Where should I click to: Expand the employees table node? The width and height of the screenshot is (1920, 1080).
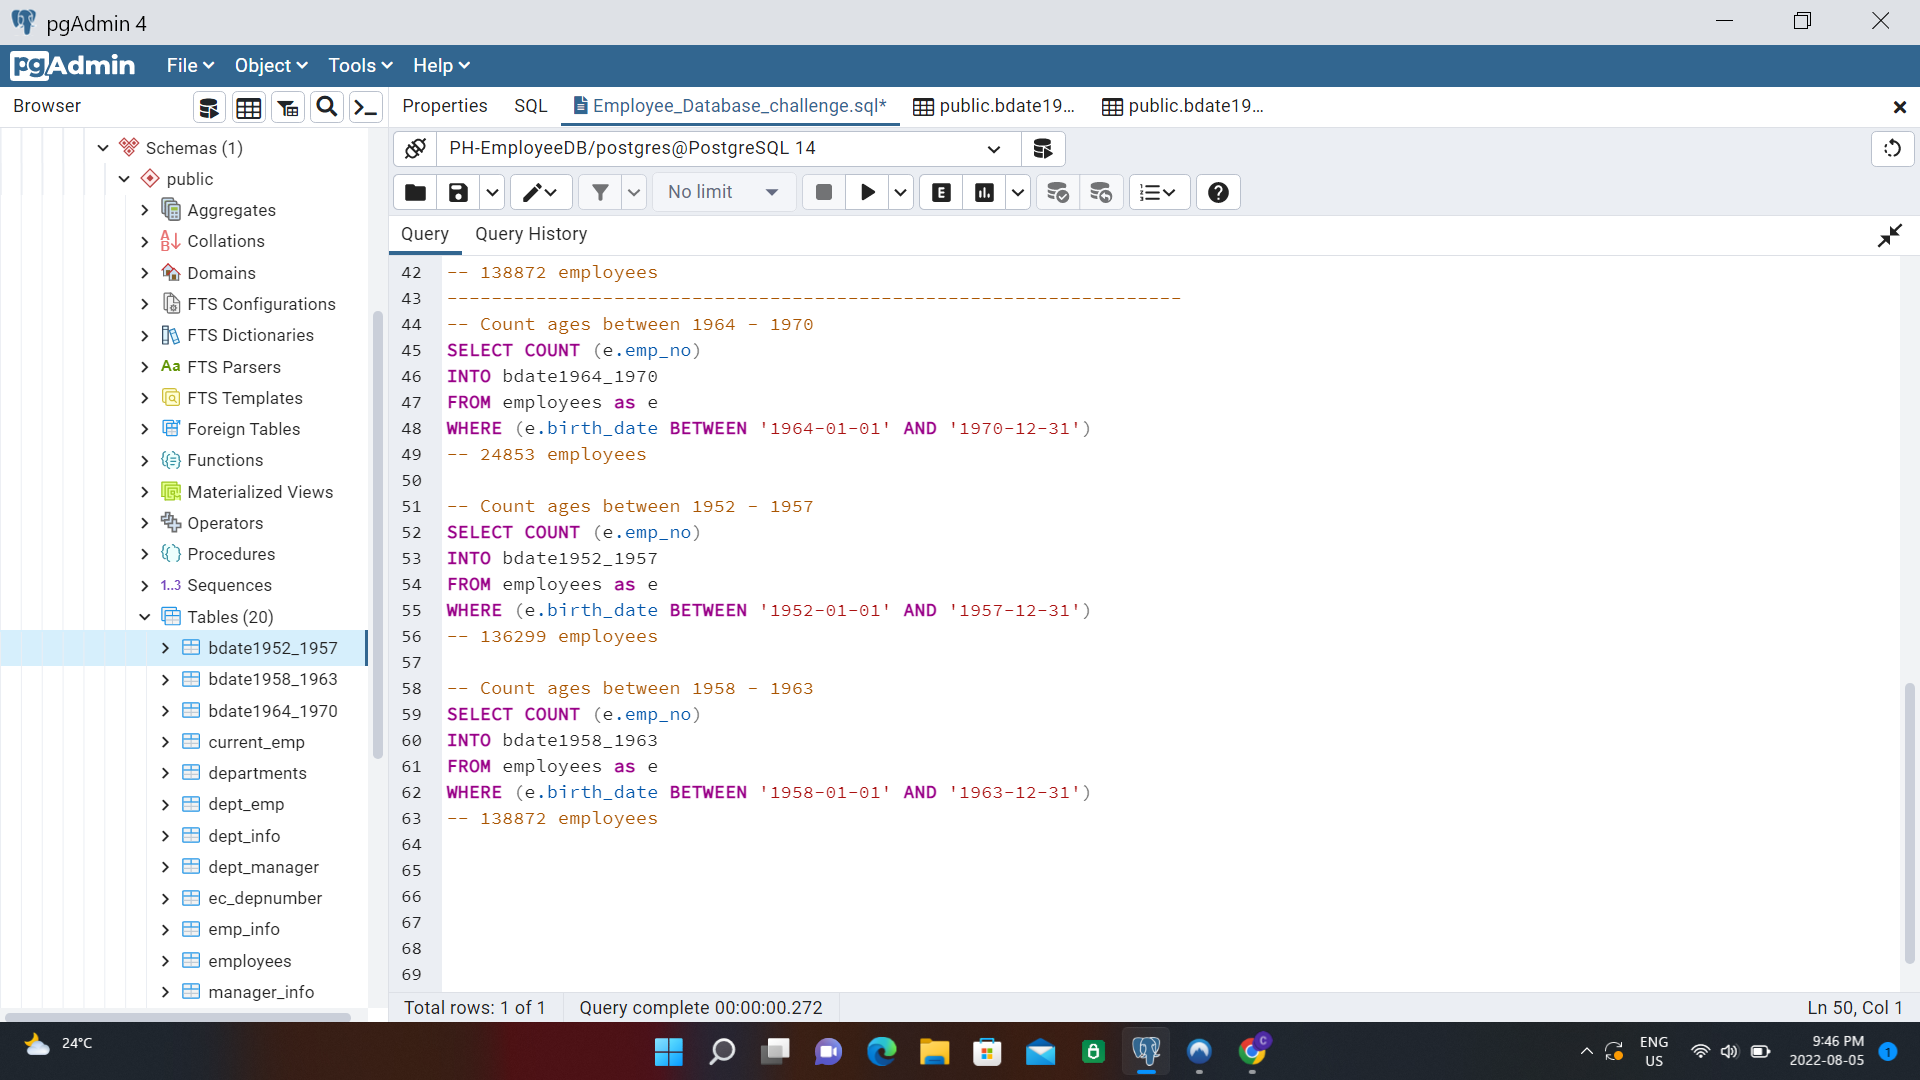pyautogui.click(x=166, y=960)
